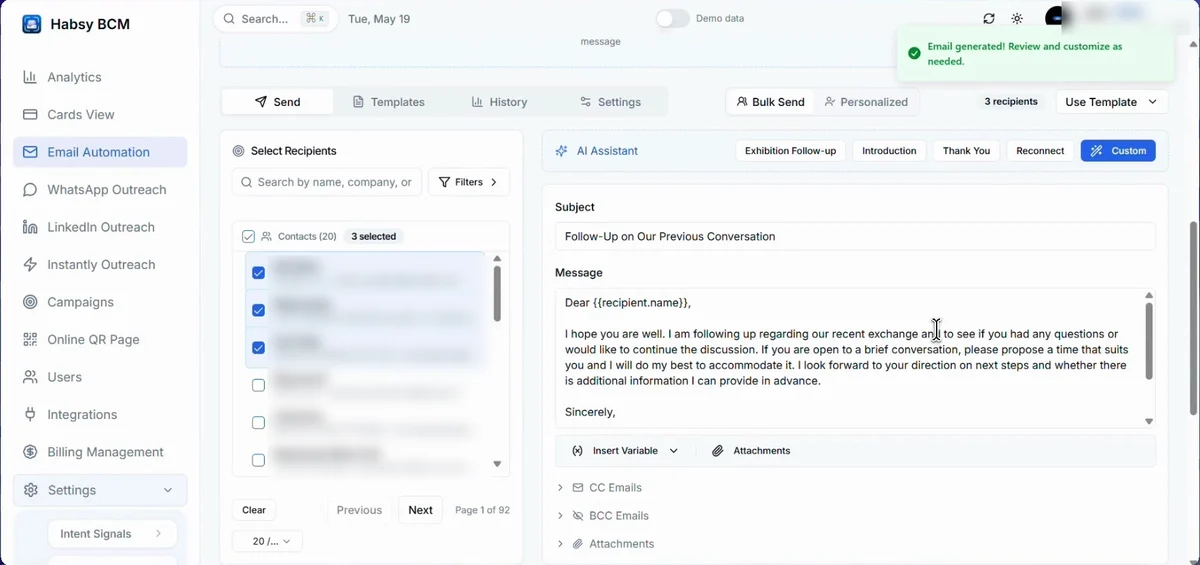Click the Exhibition Follow-up preset button

(x=791, y=151)
